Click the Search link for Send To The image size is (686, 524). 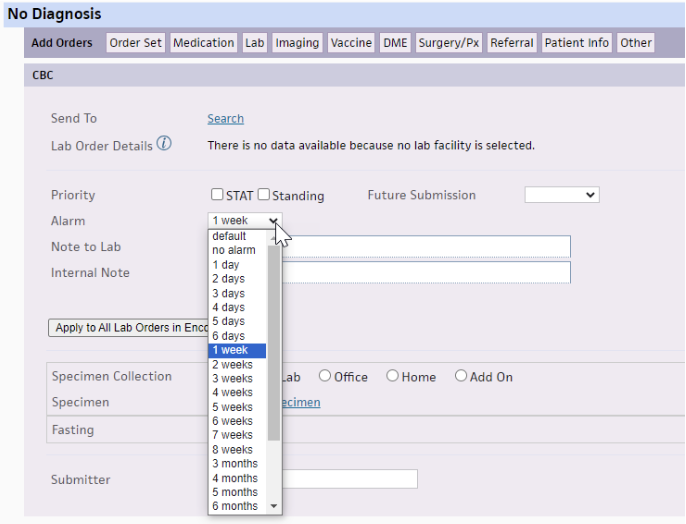[x=226, y=119]
